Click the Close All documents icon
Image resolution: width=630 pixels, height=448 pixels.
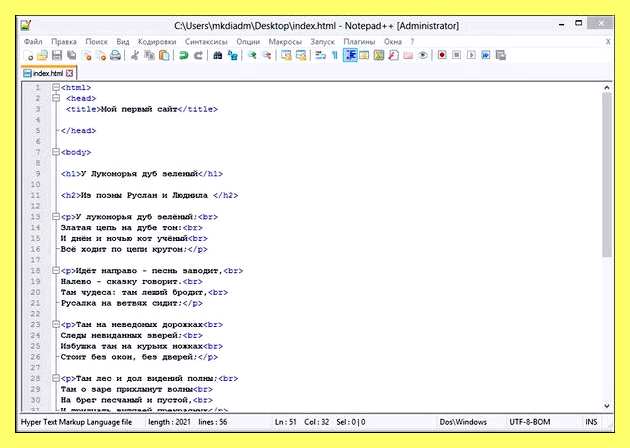tap(101, 55)
